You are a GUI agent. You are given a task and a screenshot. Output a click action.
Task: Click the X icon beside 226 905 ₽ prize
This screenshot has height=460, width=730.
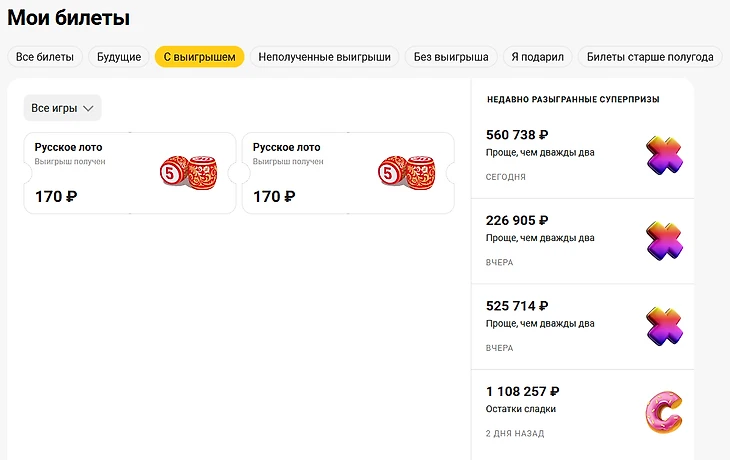664,241
